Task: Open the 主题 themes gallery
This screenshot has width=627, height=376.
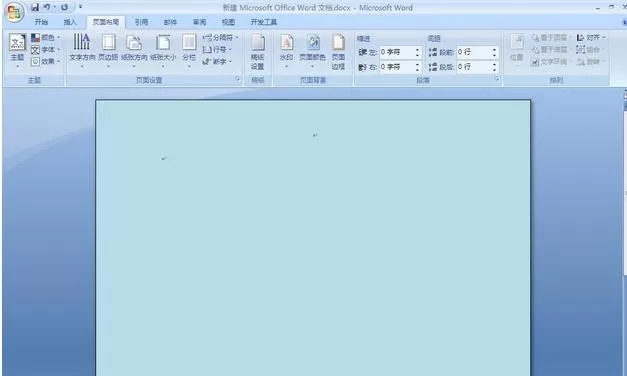Action: pyautogui.click(x=18, y=50)
